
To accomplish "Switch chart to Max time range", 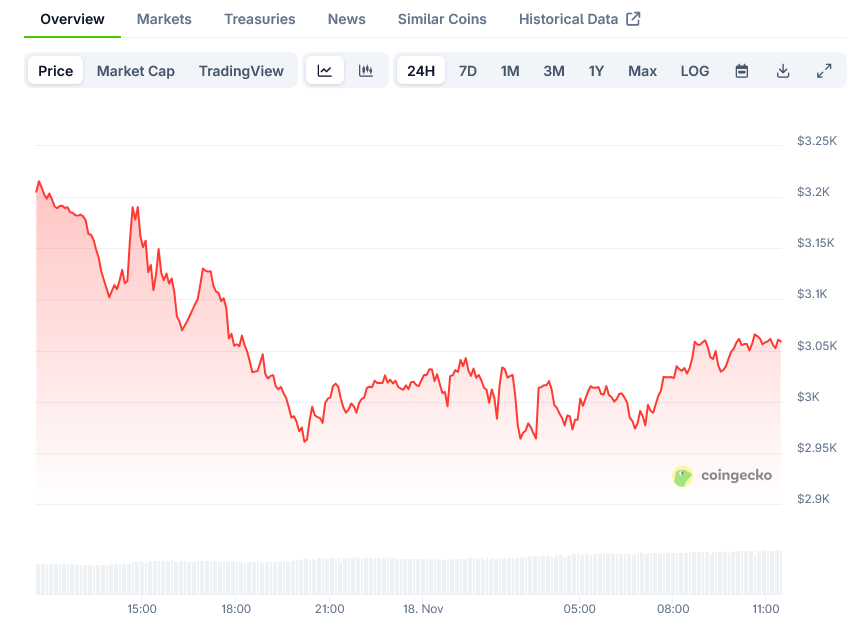I will (642, 70).
